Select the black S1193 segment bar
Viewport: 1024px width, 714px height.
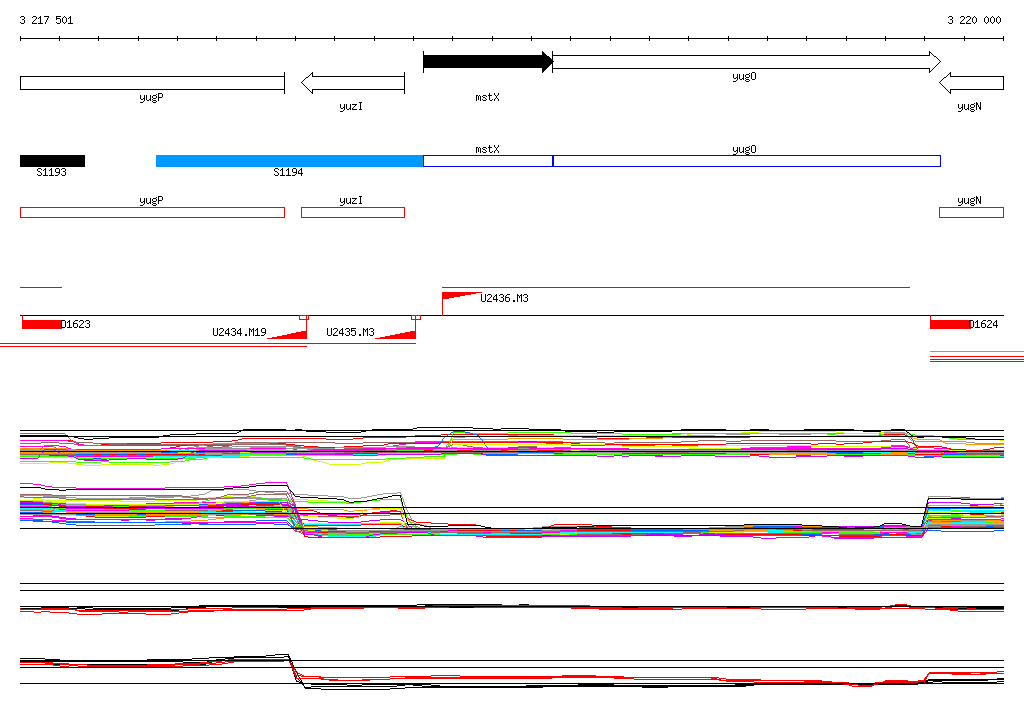(52, 161)
